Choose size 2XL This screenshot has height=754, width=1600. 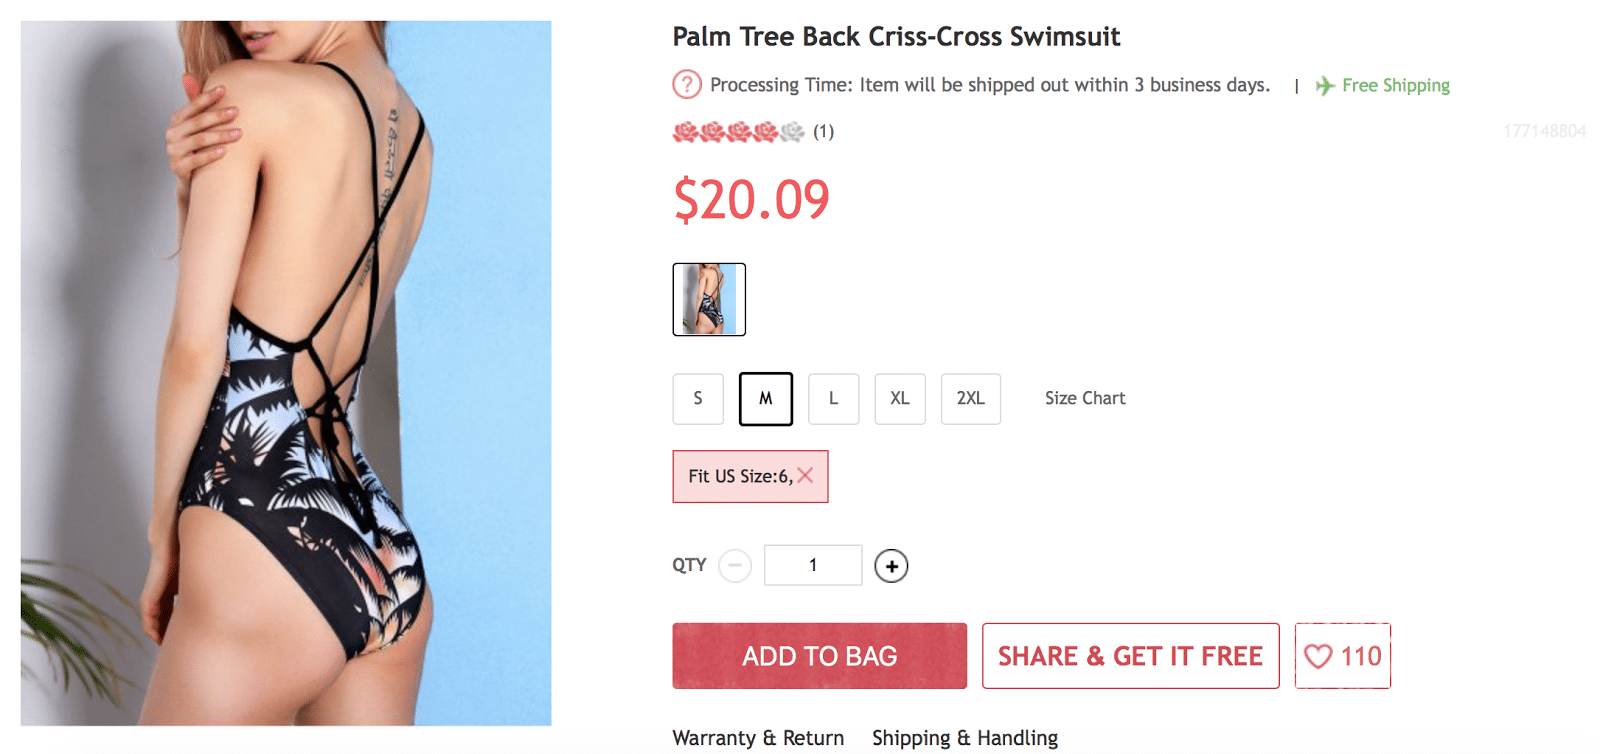970,399
